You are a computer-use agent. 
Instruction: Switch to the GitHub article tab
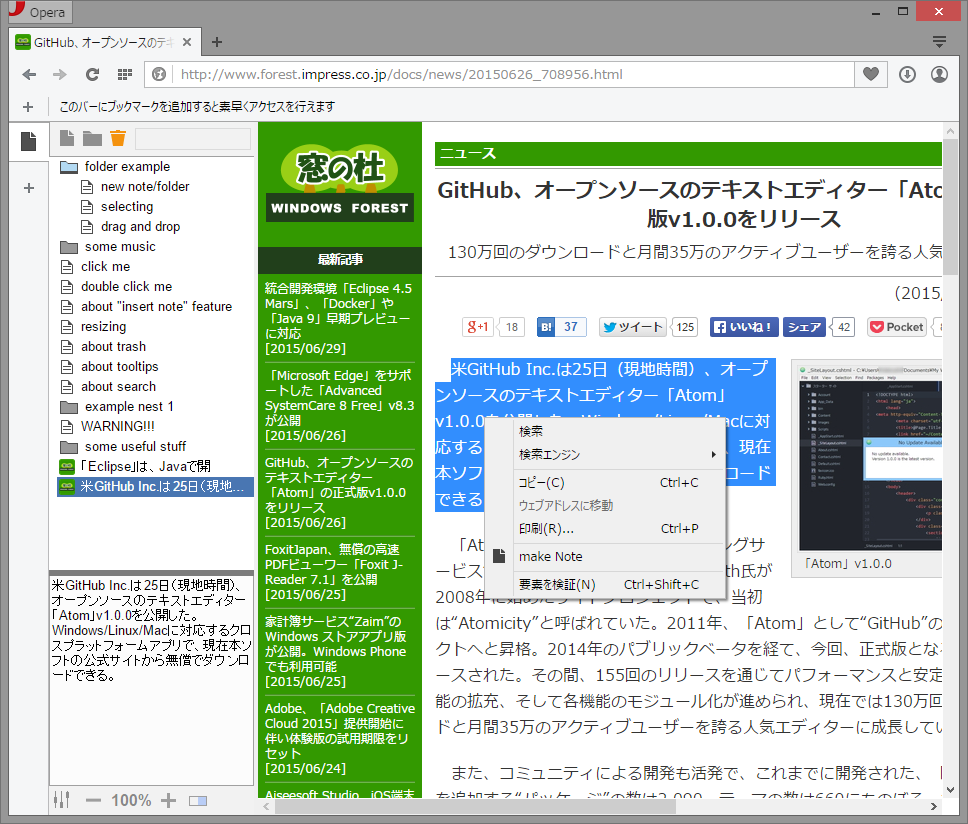[x=97, y=44]
